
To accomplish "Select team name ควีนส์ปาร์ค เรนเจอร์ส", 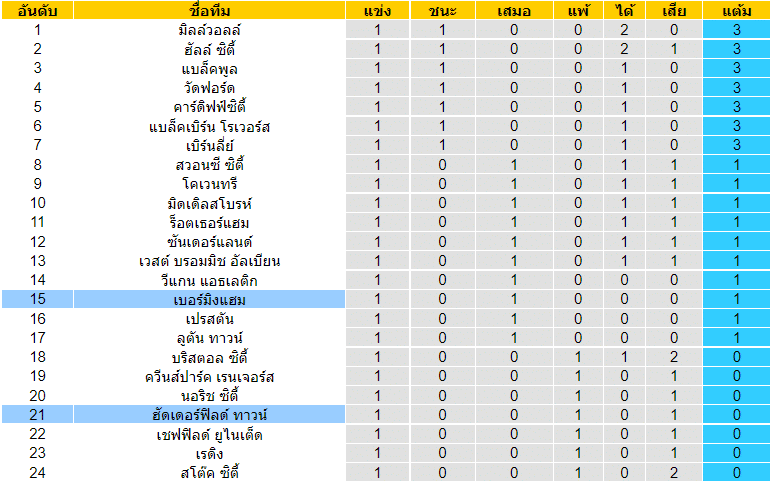I will [x=209, y=376].
